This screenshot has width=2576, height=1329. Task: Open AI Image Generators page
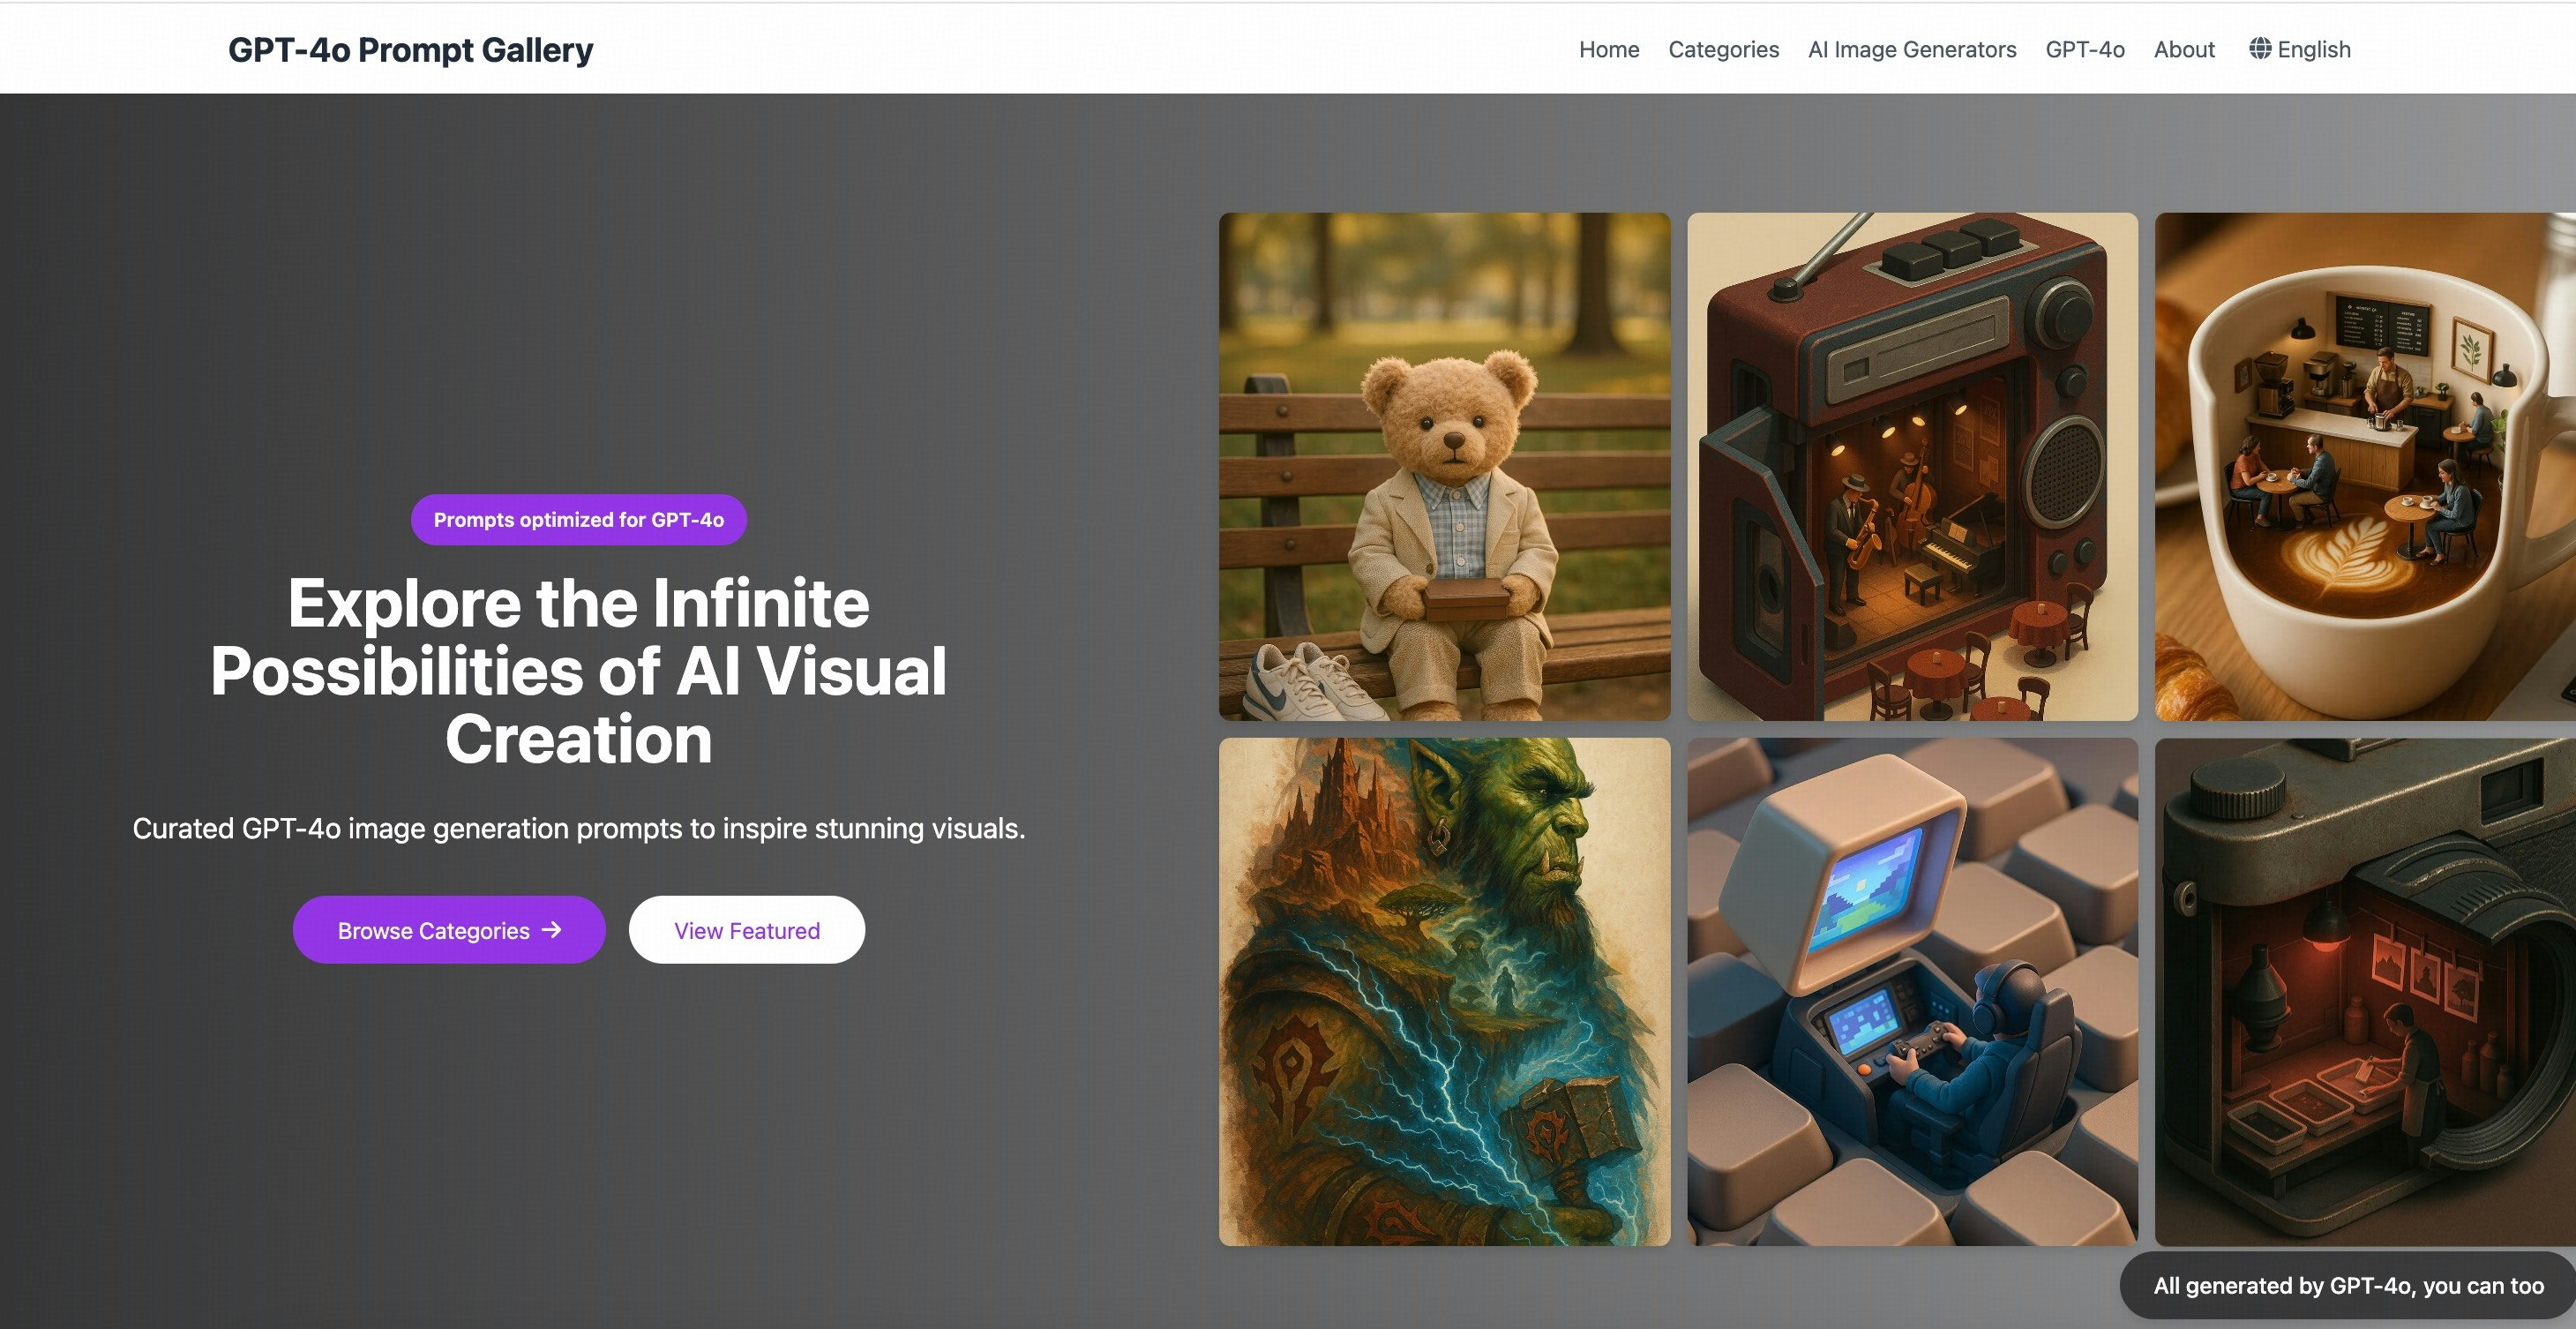pyautogui.click(x=1911, y=49)
